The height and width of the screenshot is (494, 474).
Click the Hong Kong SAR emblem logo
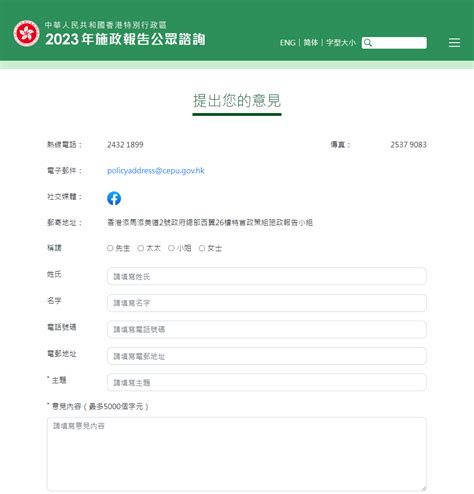(26, 33)
